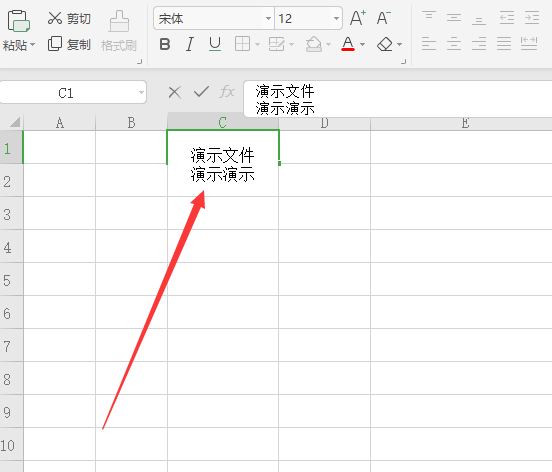This screenshot has width=552, height=472.
Task: Increase indent icon
Action: point(532,17)
